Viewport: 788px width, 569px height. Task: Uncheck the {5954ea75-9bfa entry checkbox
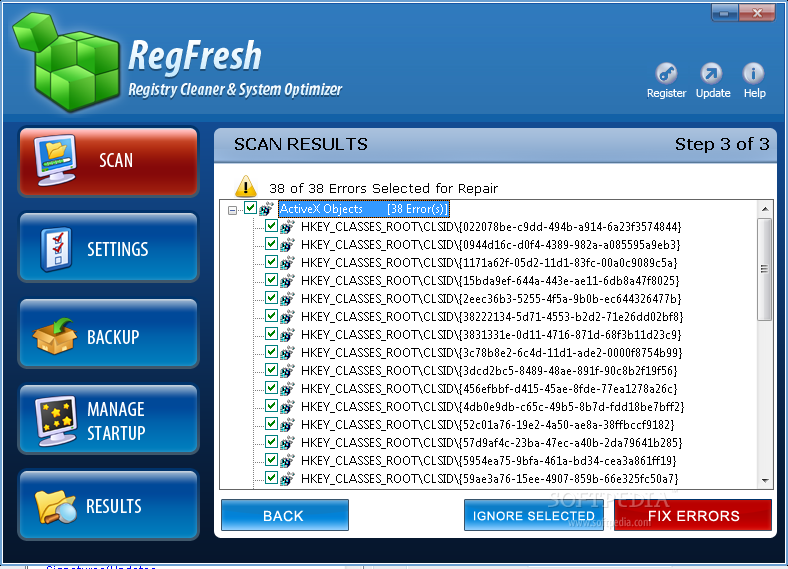(271, 459)
